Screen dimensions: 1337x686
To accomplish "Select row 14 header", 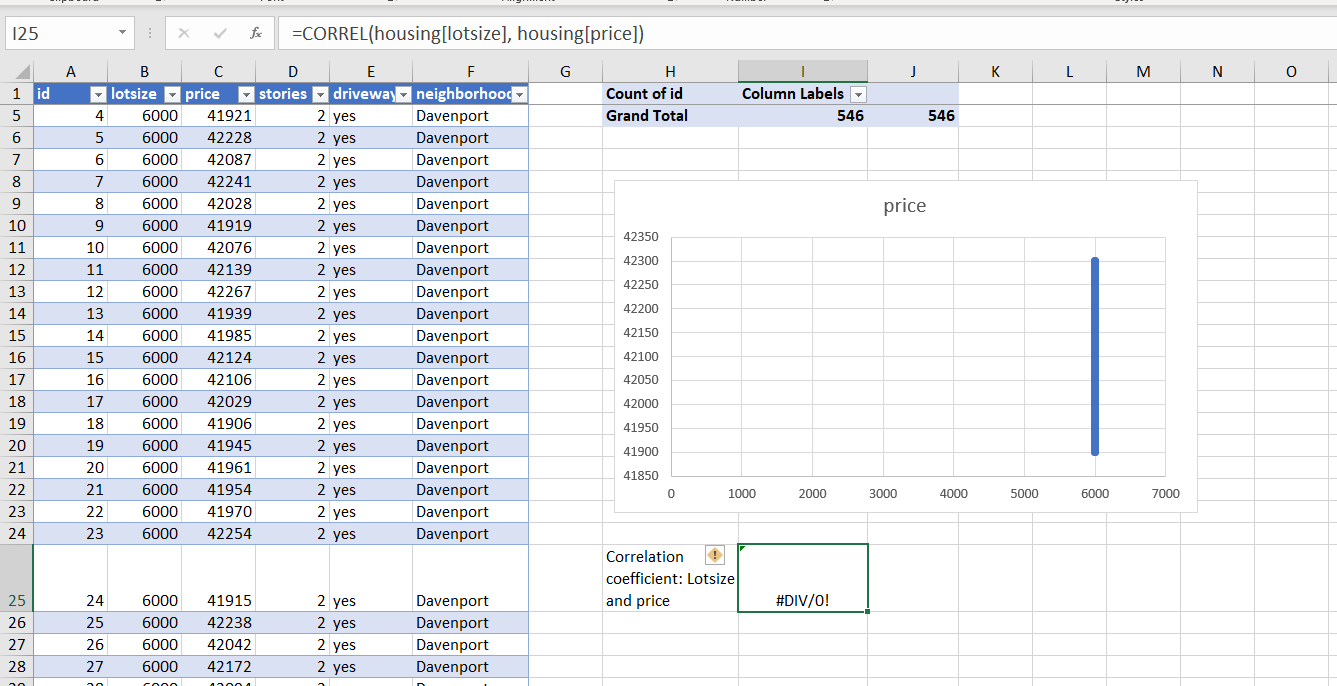I will [17, 314].
